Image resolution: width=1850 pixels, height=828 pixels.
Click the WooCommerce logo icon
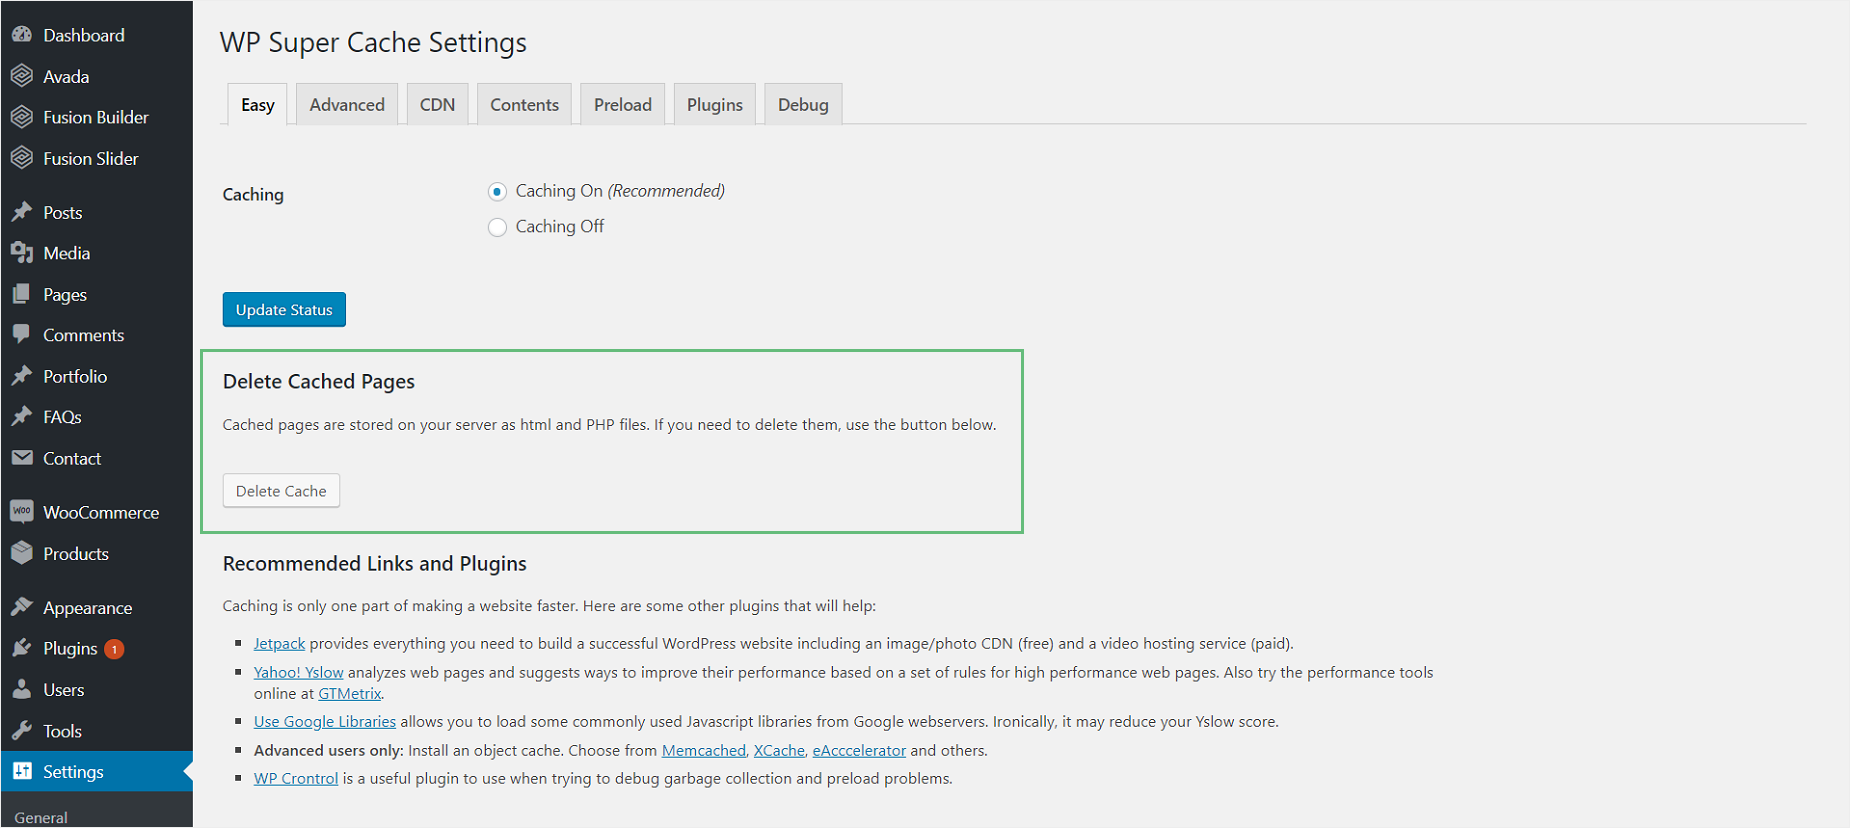pyautogui.click(x=22, y=512)
